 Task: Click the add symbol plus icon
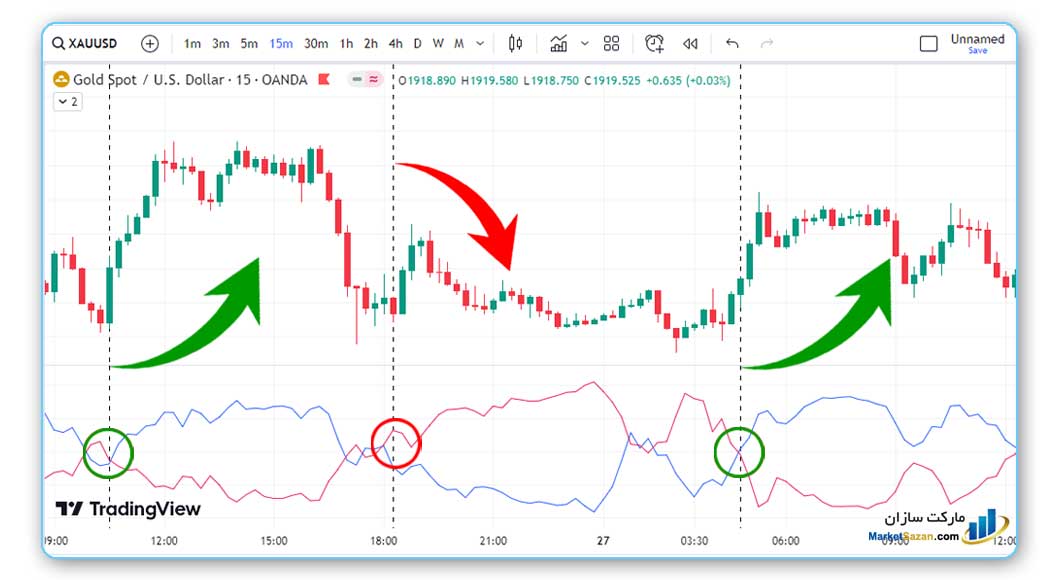150,43
